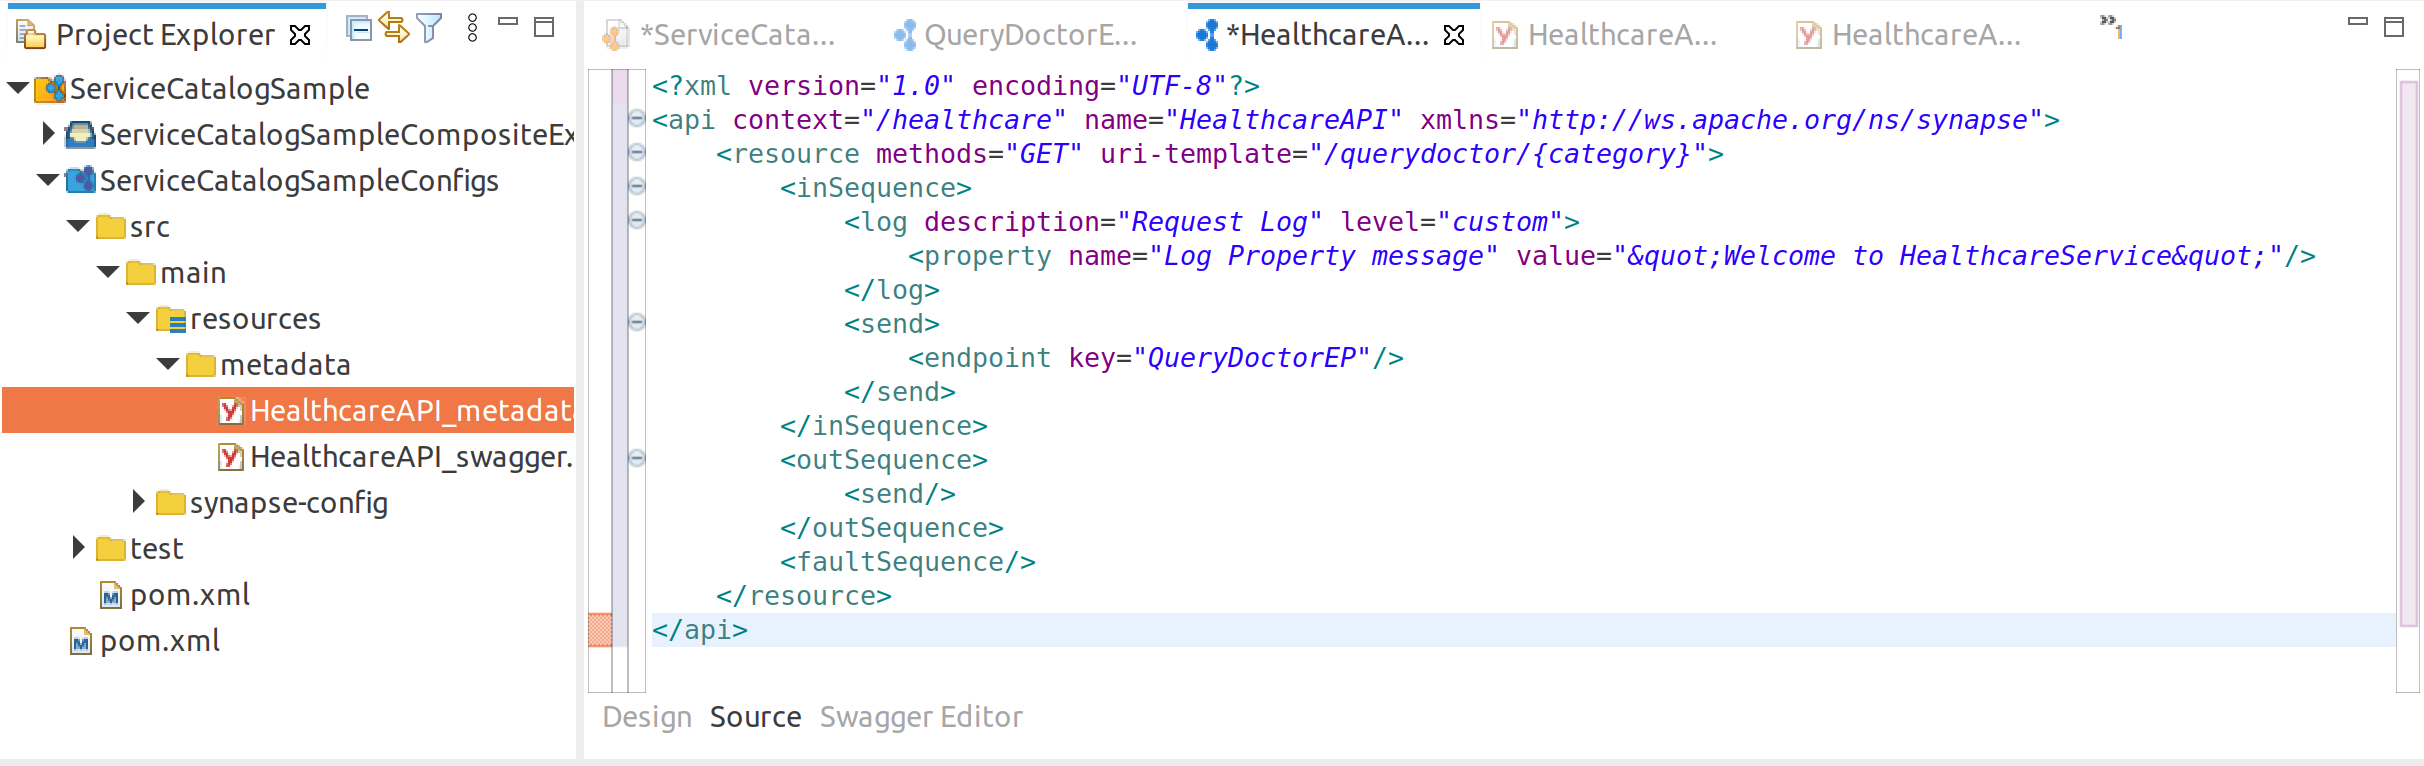The image size is (2424, 766).
Task: Collapse the ServiceCatalogSample project node
Action: point(17,88)
